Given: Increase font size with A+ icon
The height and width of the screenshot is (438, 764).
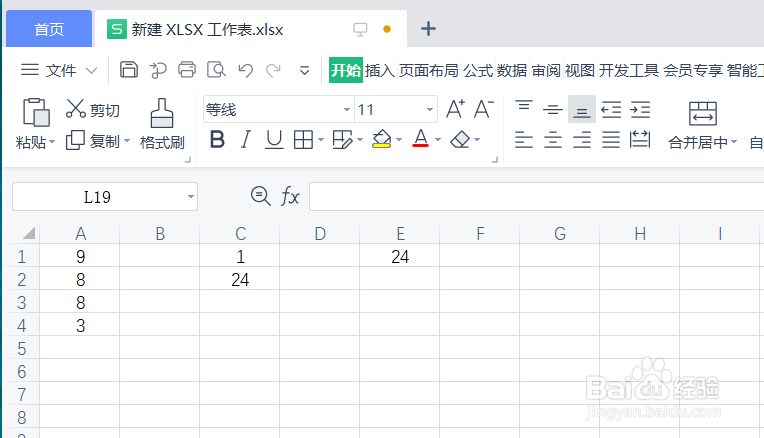Looking at the screenshot, I should (x=455, y=109).
